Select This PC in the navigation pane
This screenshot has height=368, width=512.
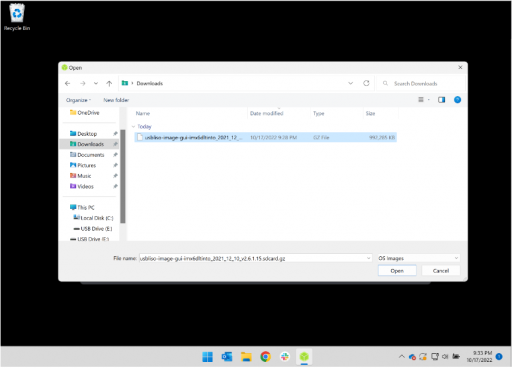point(82,207)
